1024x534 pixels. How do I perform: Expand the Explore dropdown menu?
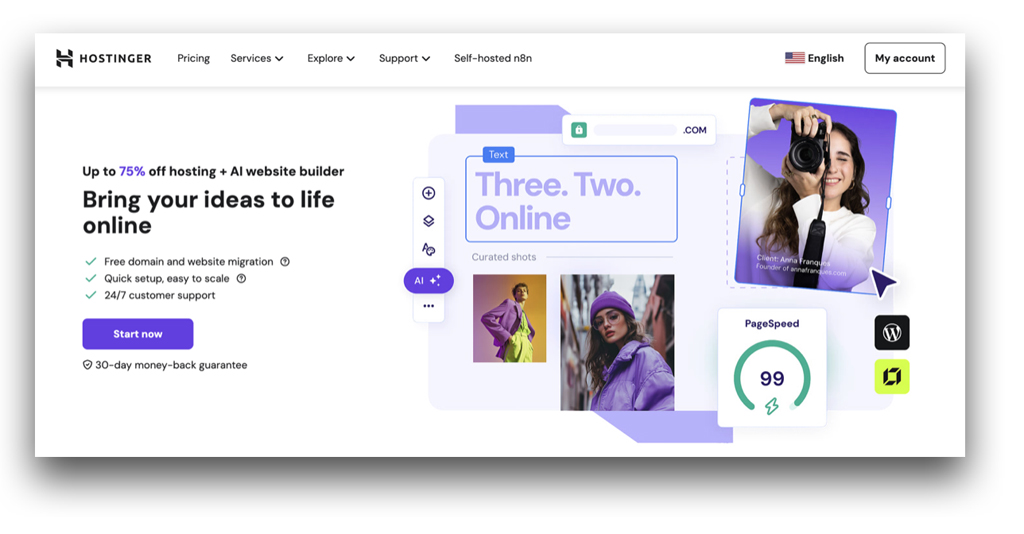coord(331,58)
